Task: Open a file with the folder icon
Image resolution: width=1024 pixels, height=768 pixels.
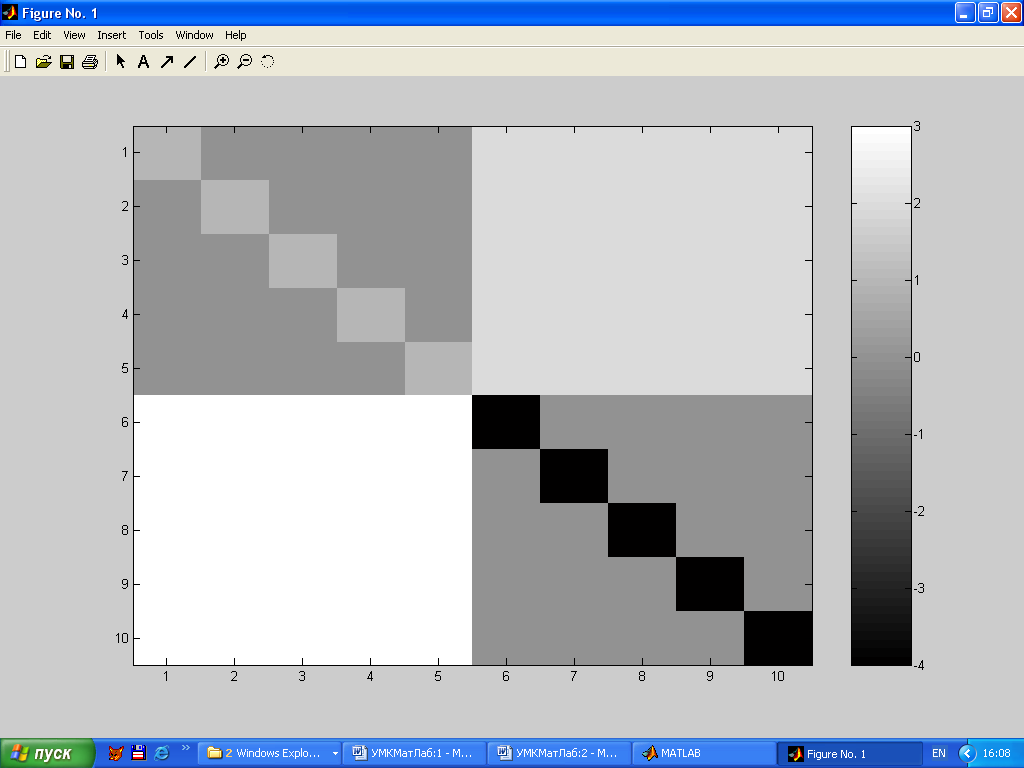Action: (x=43, y=62)
